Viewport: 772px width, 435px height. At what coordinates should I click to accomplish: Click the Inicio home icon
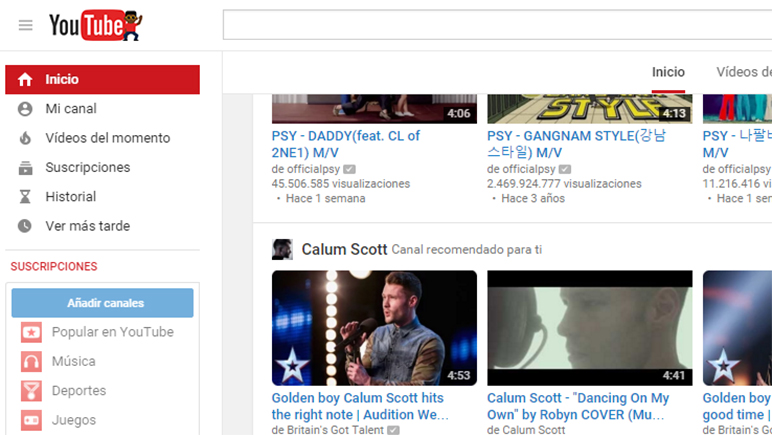point(25,79)
